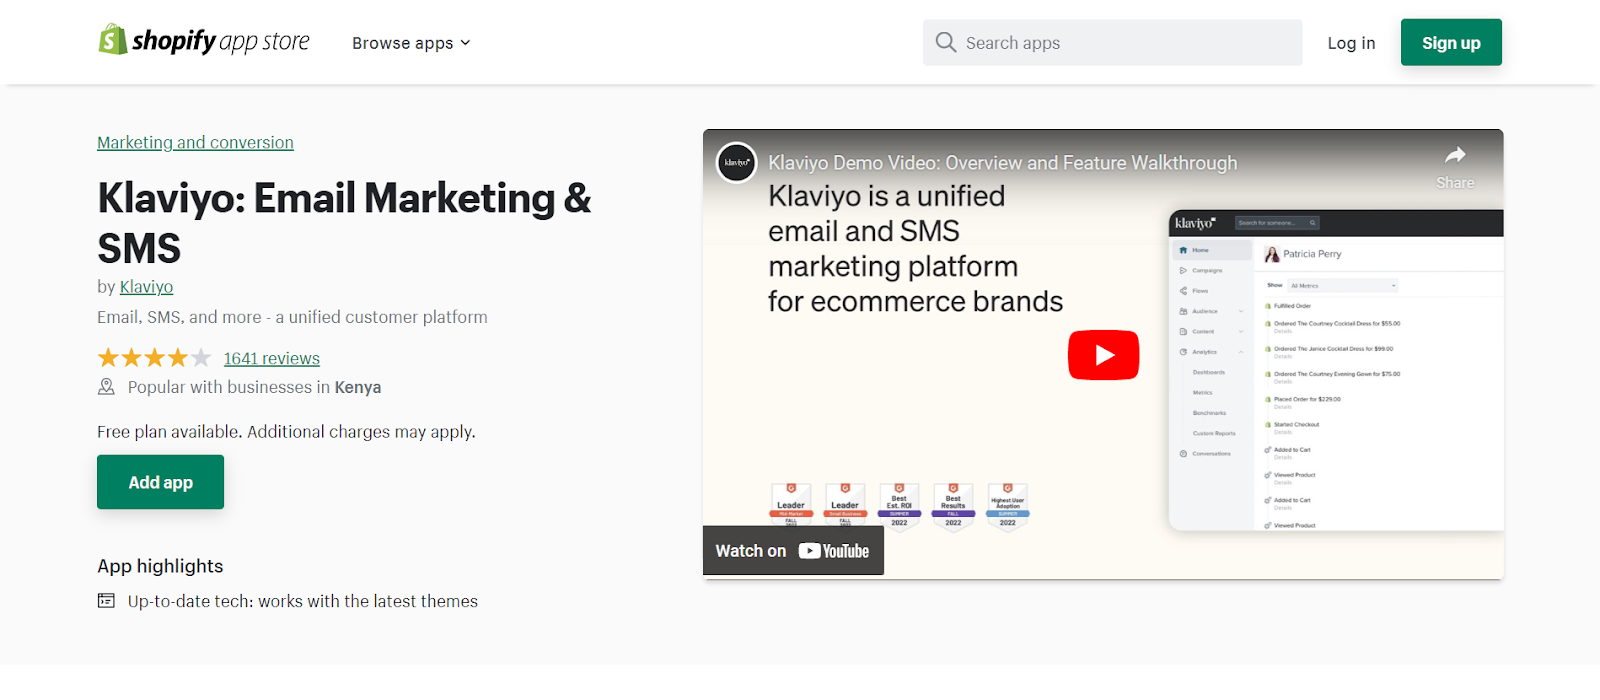Click the first Leader G2 badge
1600x700 pixels.
pos(791,504)
